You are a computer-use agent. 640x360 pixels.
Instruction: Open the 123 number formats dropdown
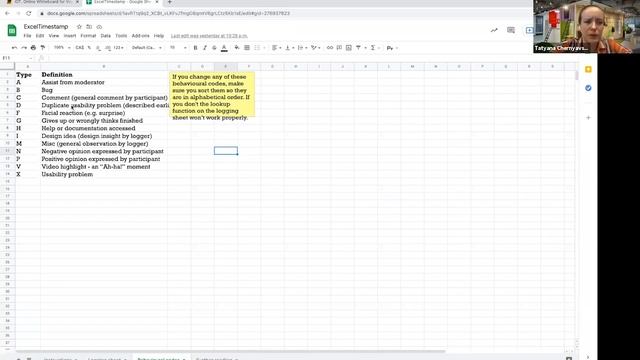tap(118, 48)
